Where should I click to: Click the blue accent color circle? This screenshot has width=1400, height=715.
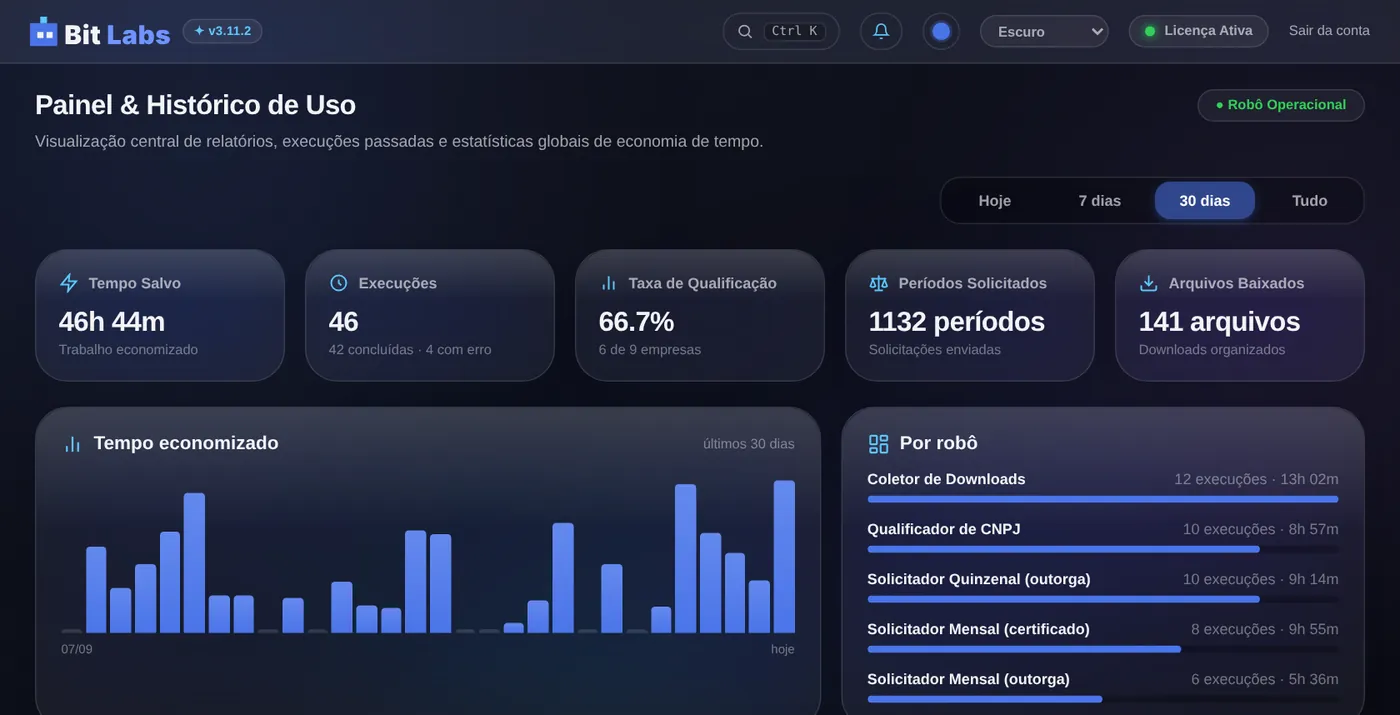coord(941,31)
